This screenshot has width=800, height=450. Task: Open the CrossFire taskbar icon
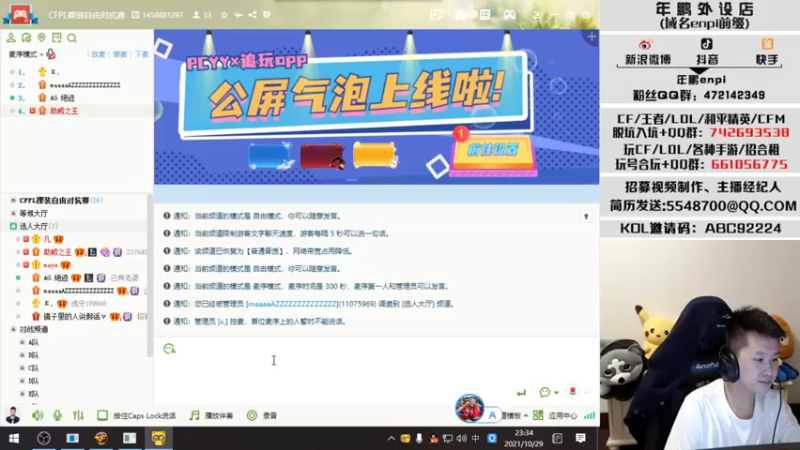coord(101,438)
